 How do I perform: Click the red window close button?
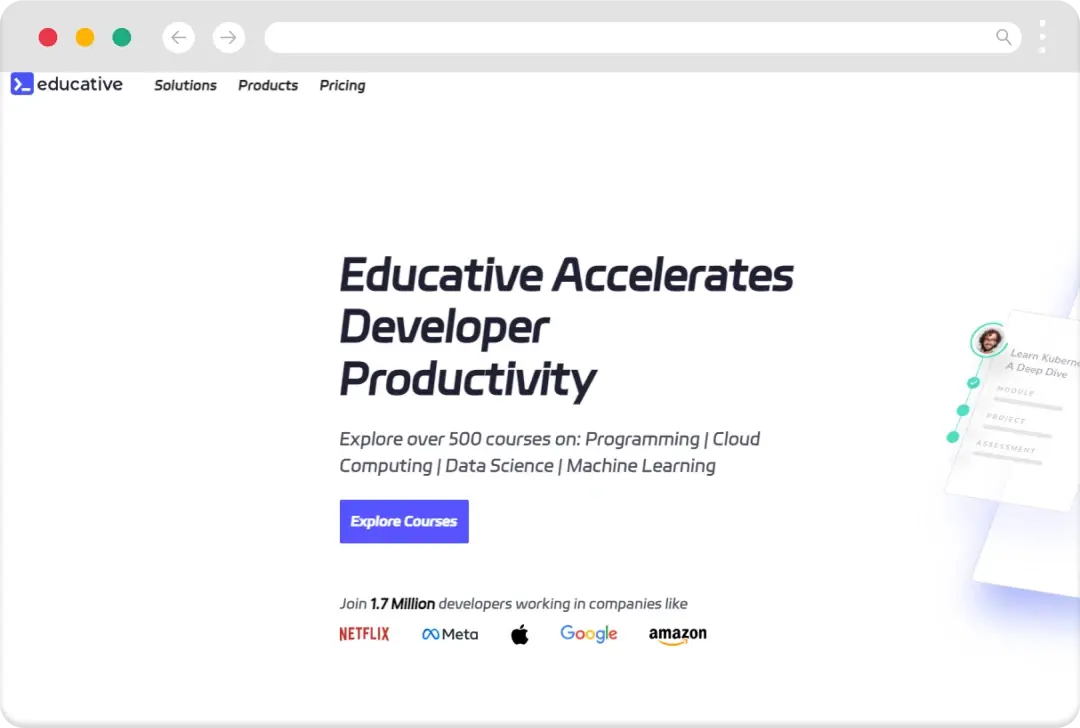pos(48,37)
